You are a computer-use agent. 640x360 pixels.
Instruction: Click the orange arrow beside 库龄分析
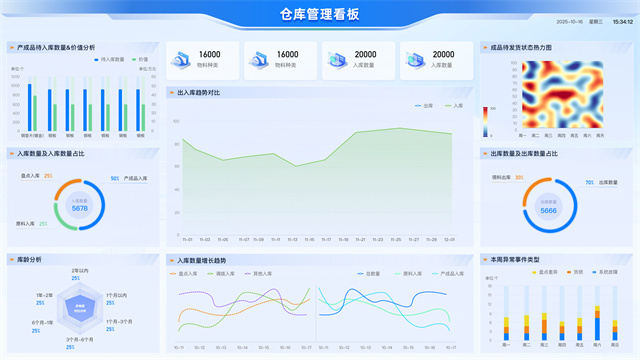(12, 260)
